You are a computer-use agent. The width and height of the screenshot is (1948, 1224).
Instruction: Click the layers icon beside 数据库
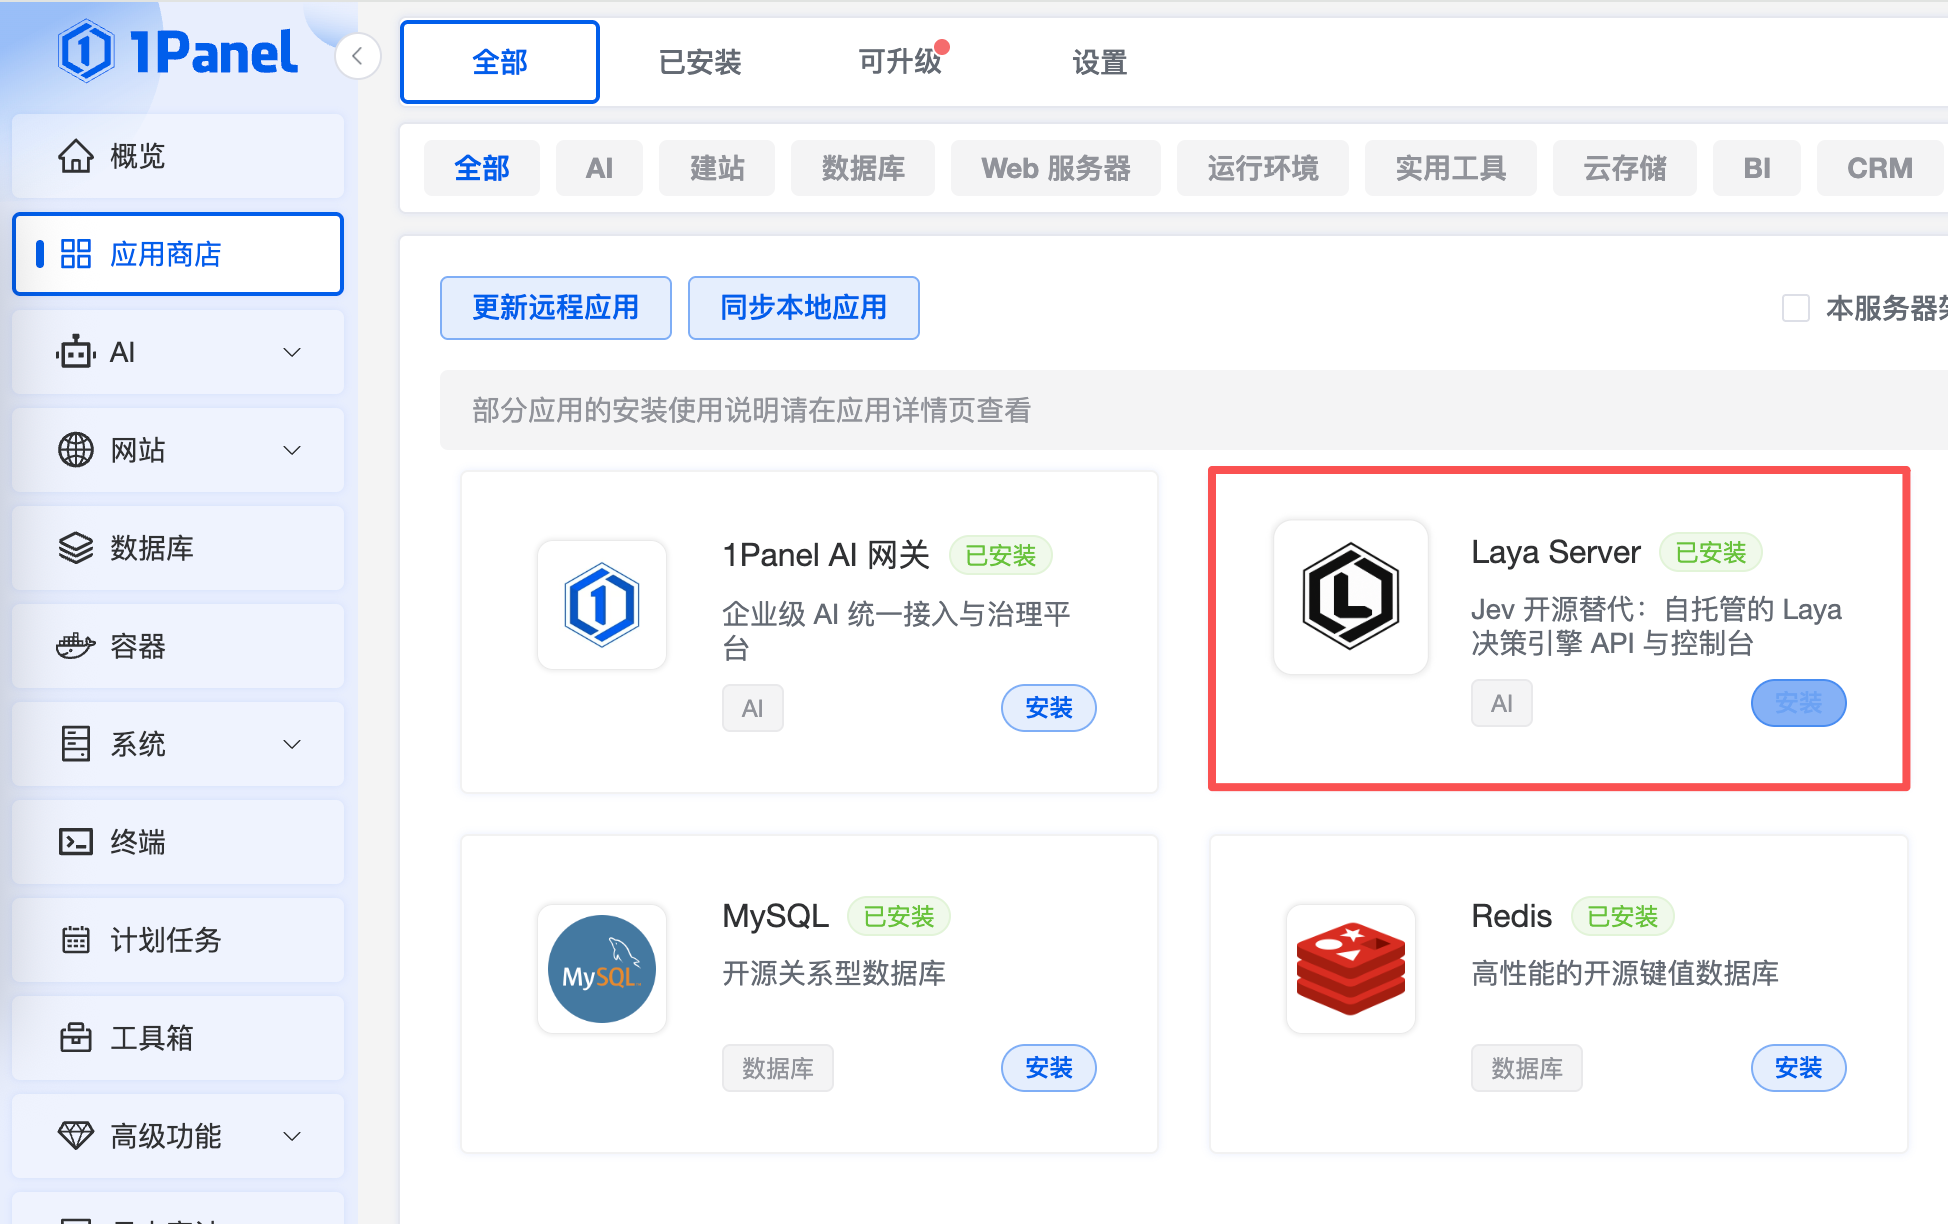coord(76,548)
